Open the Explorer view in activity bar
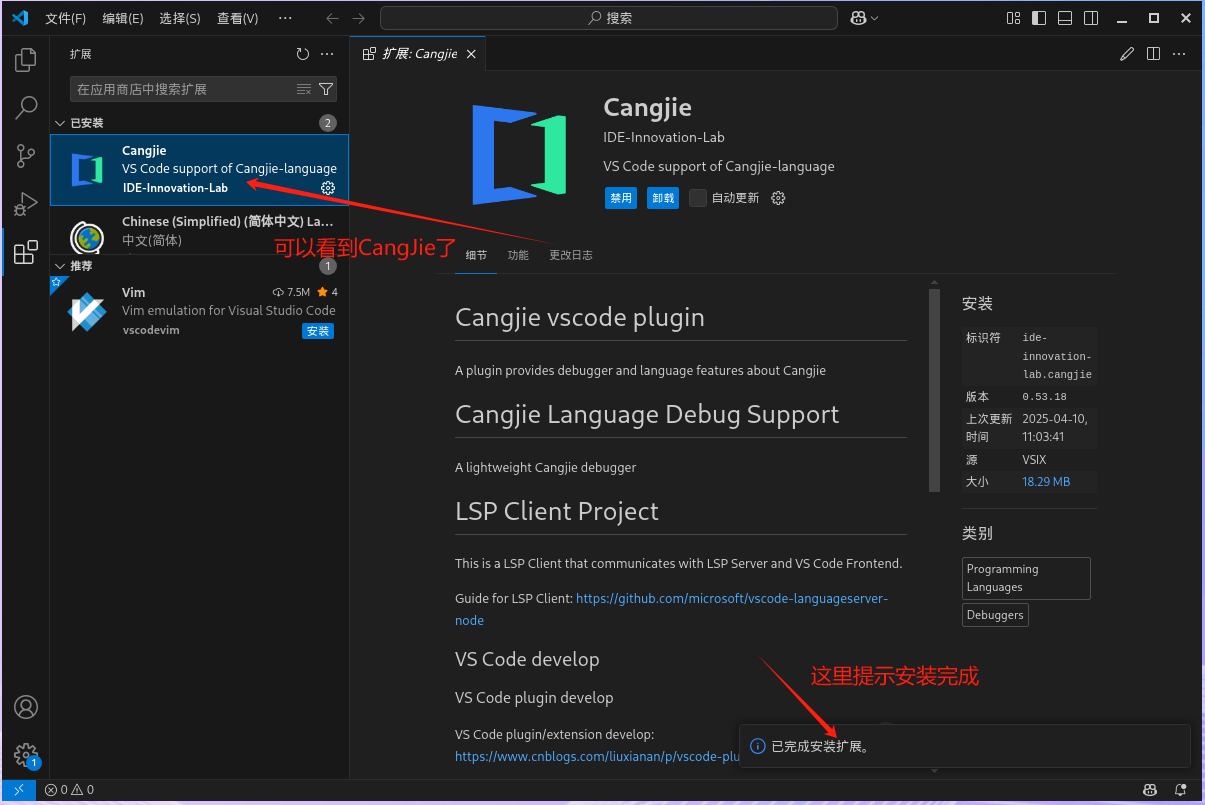 [26, 60]
